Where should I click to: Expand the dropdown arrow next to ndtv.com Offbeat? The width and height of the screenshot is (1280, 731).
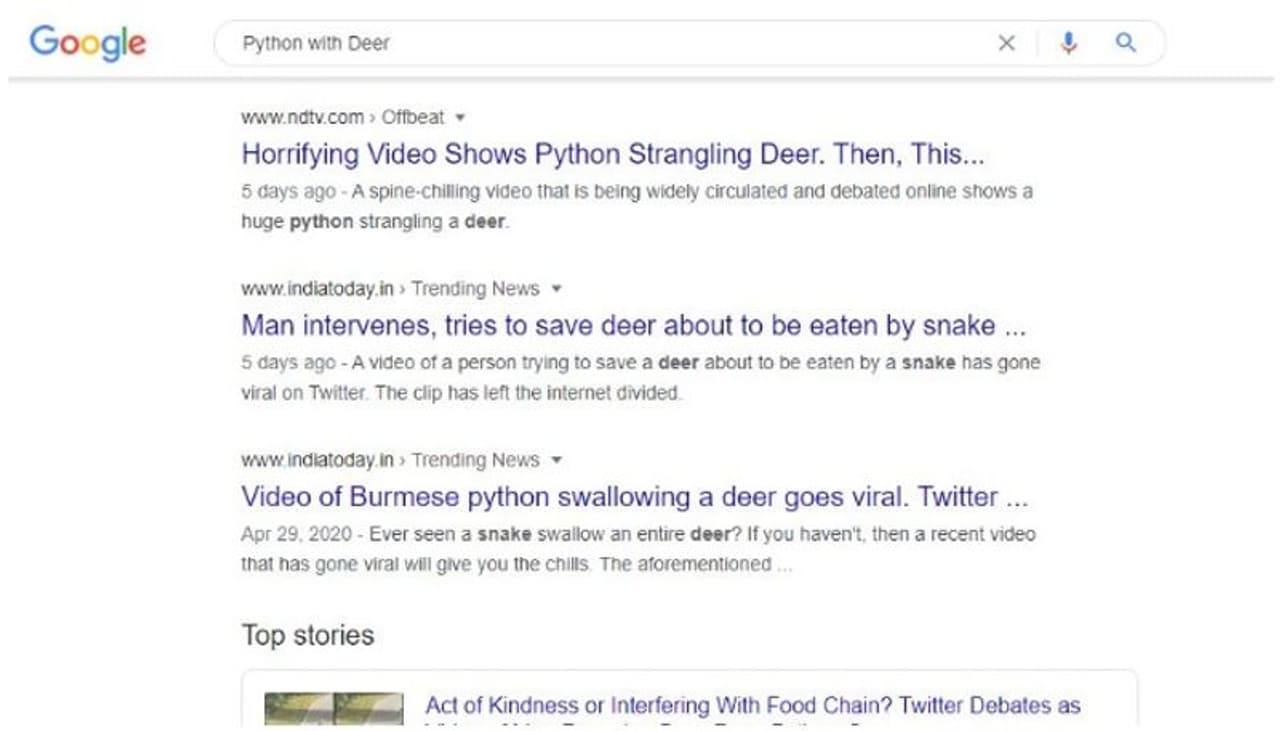point(460,118)
